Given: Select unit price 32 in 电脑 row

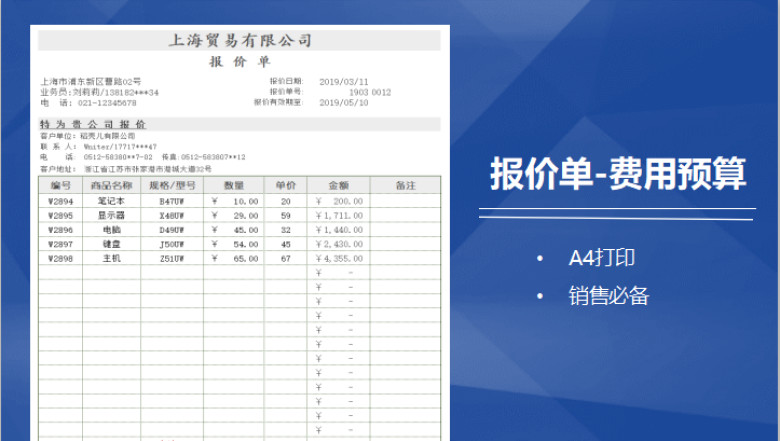Looking at the screenshot, I should [x=286, y=230].
